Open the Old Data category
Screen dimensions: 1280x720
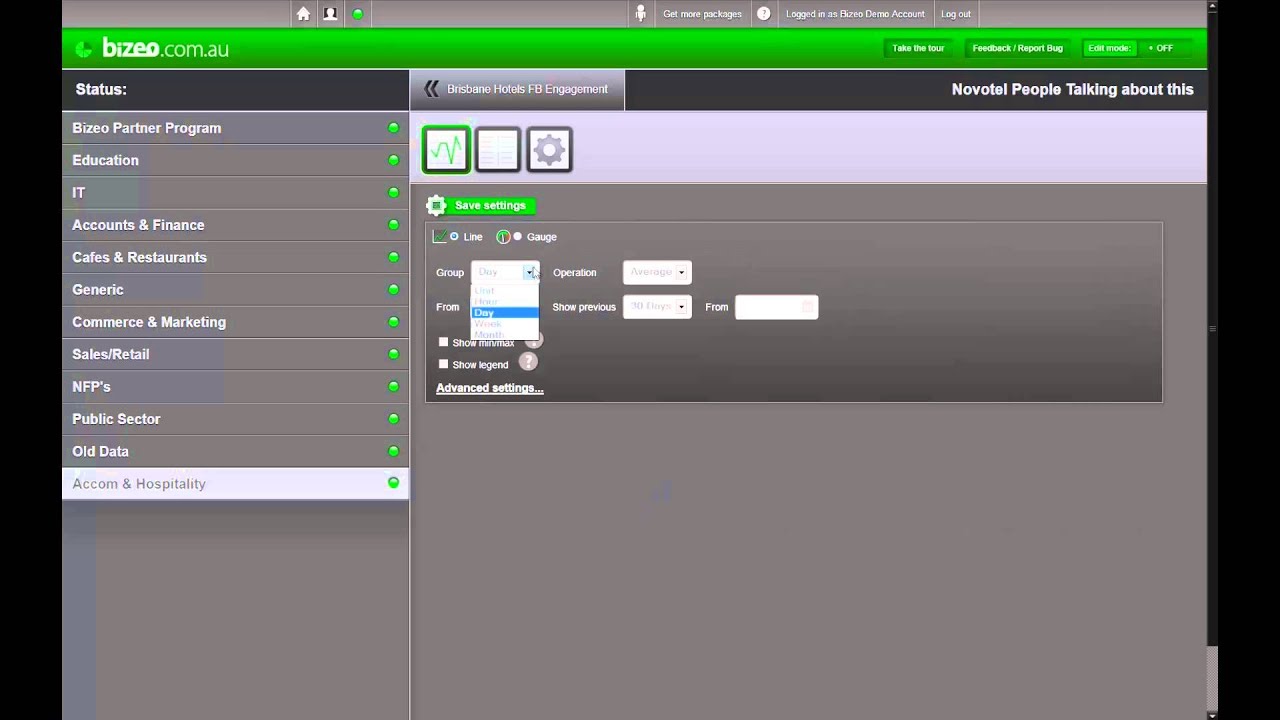[235, 451]
